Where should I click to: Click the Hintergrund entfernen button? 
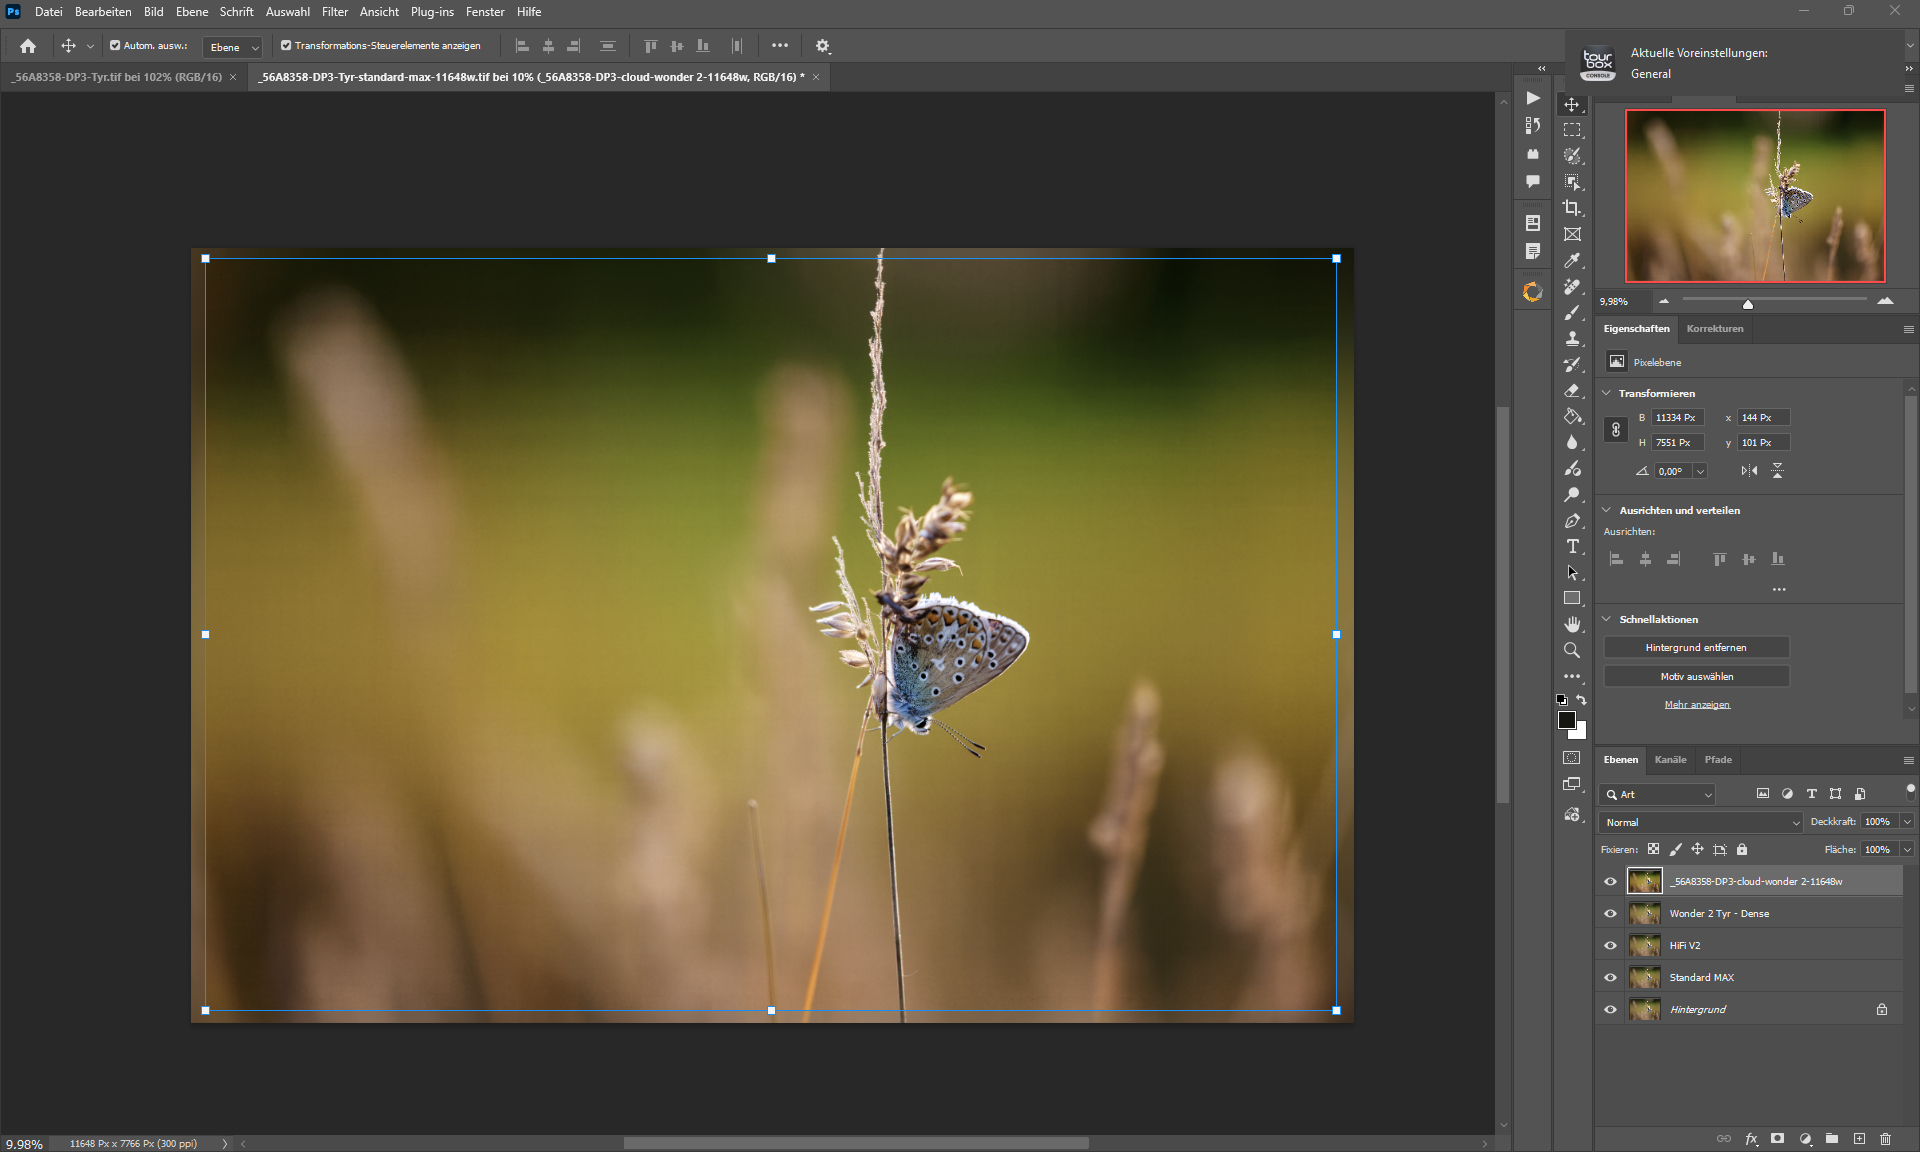(x=1696, y=648)
